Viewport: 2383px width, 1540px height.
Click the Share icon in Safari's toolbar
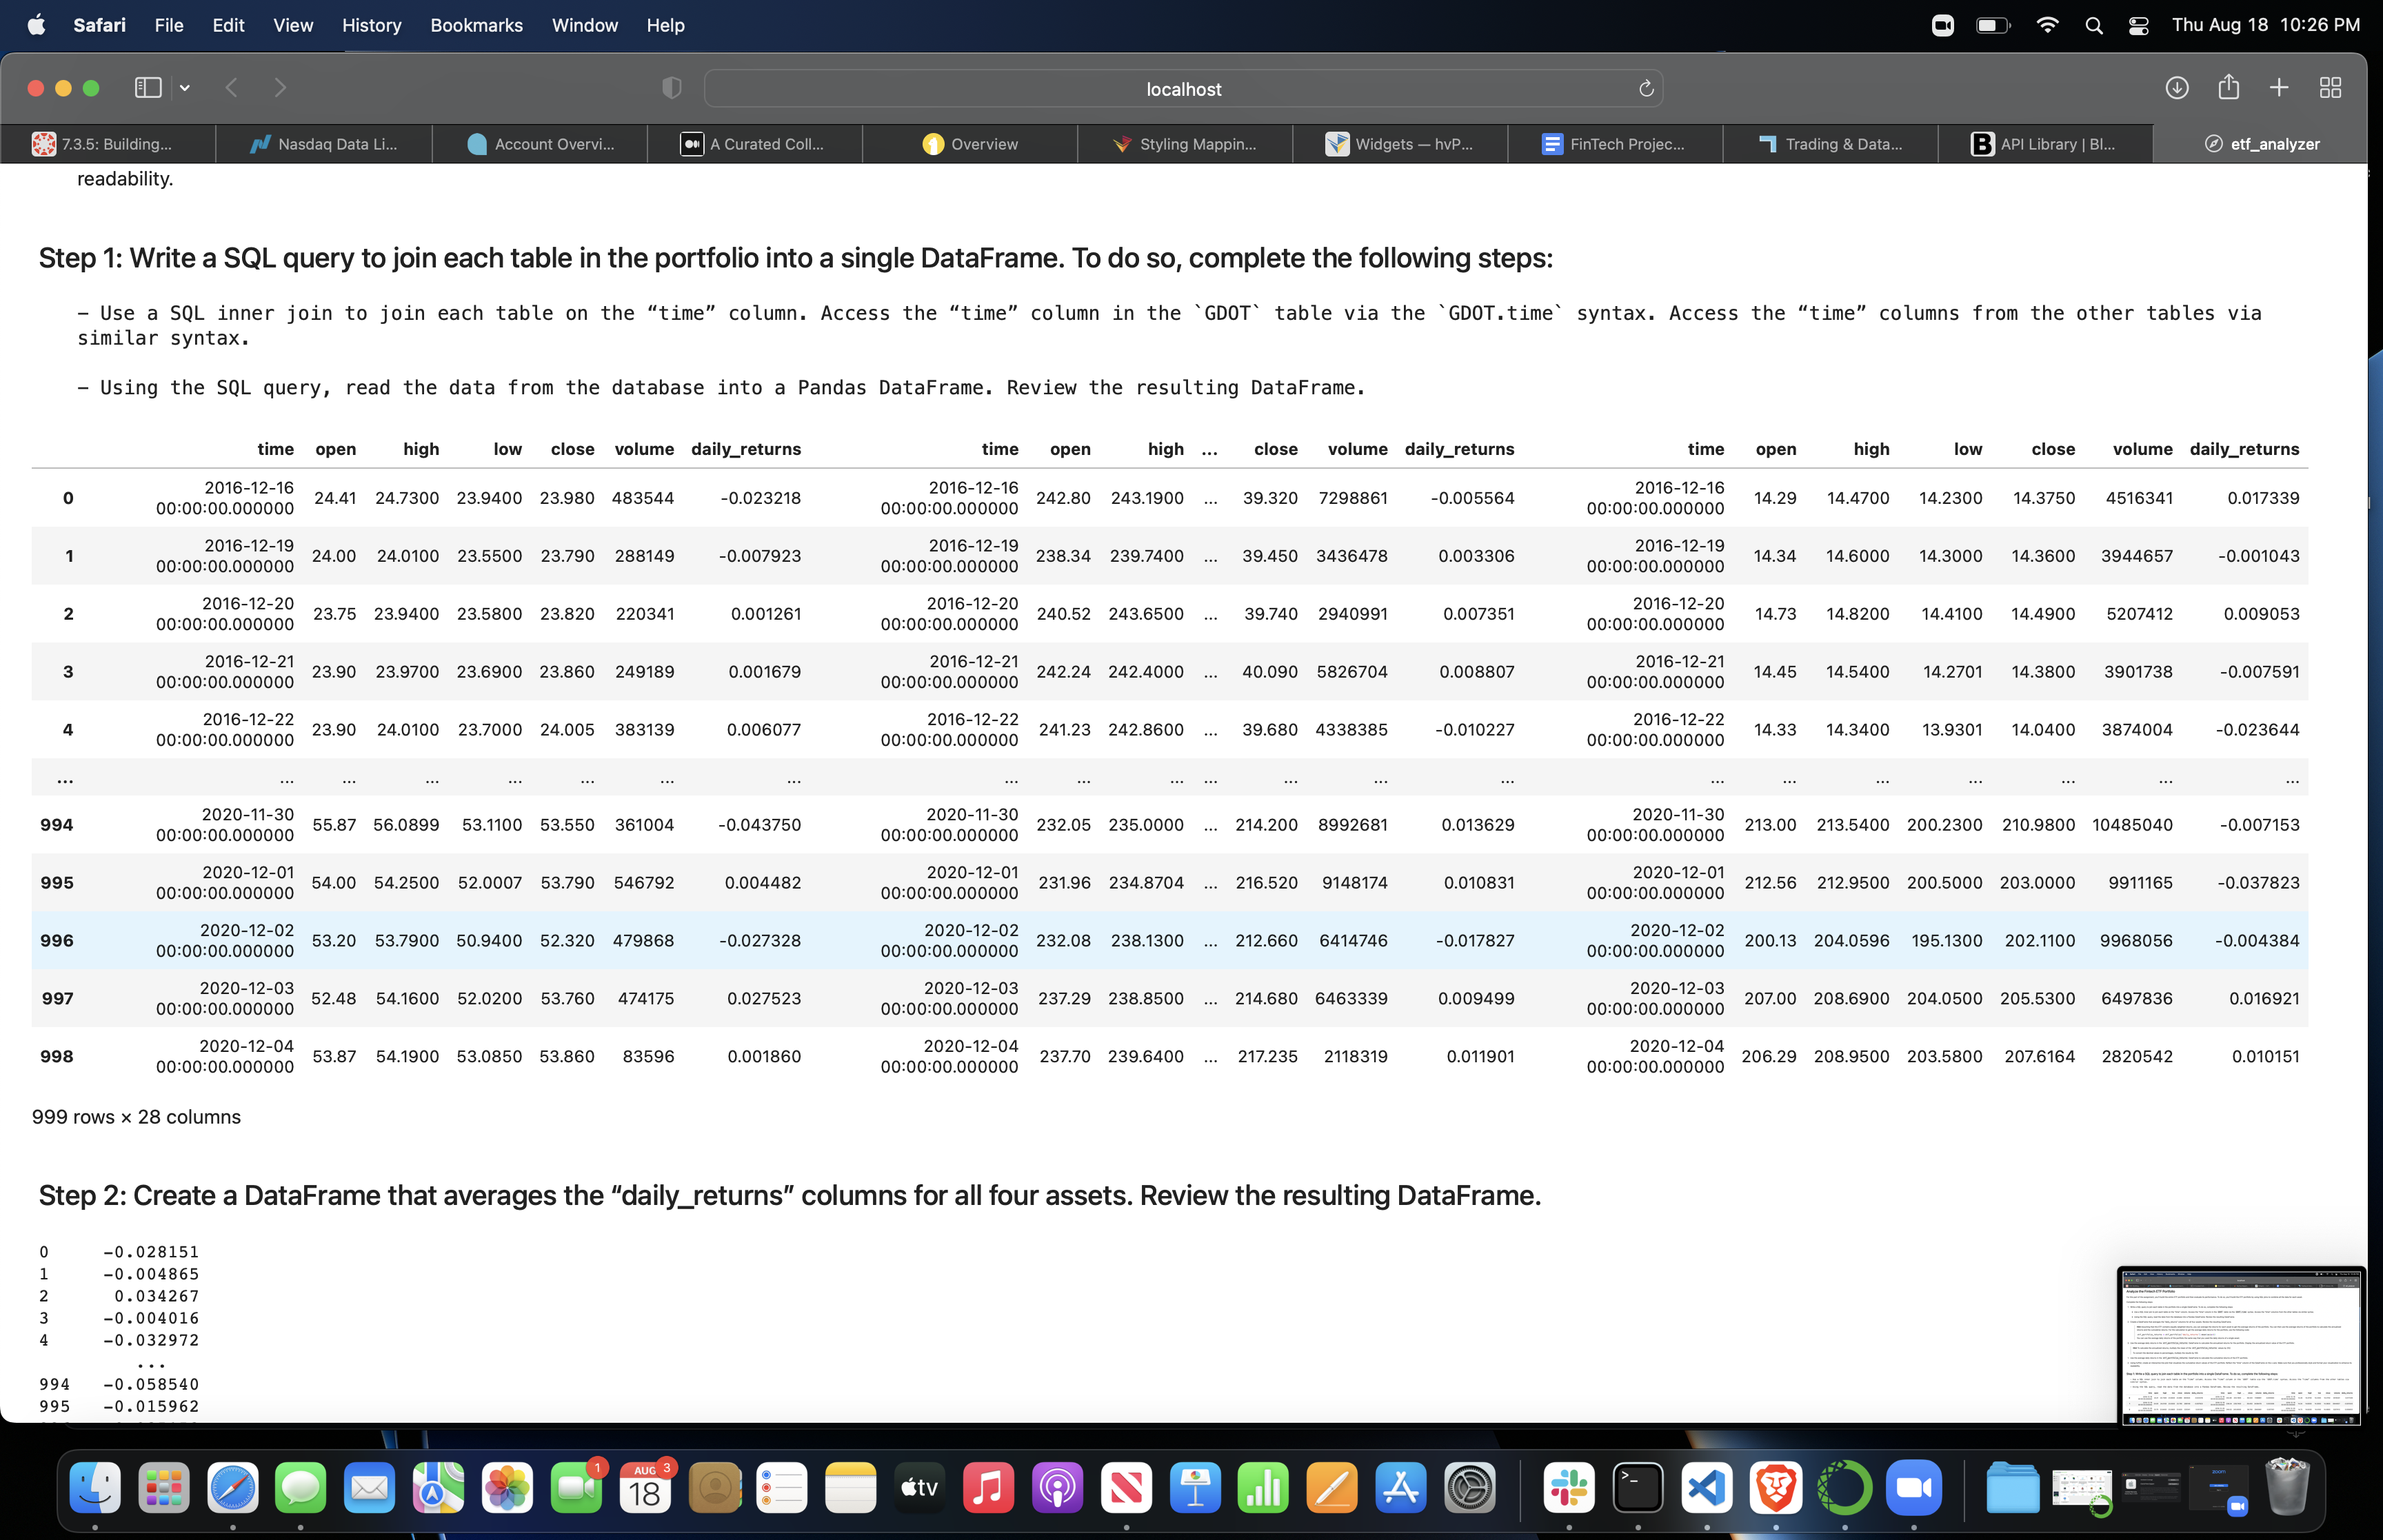2228,88
